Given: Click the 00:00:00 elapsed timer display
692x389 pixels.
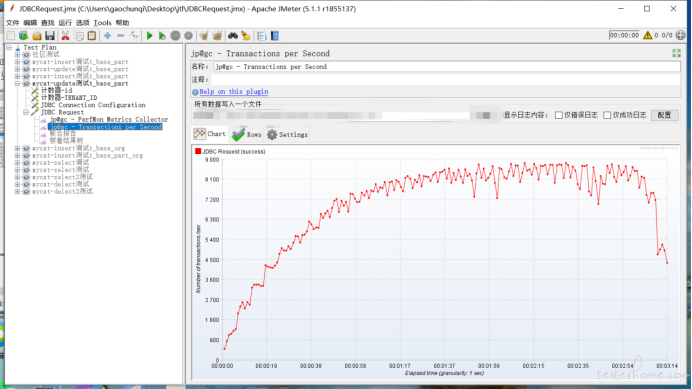Looking at the screenshot, I should pyautogui.click(x=624, y=35).
